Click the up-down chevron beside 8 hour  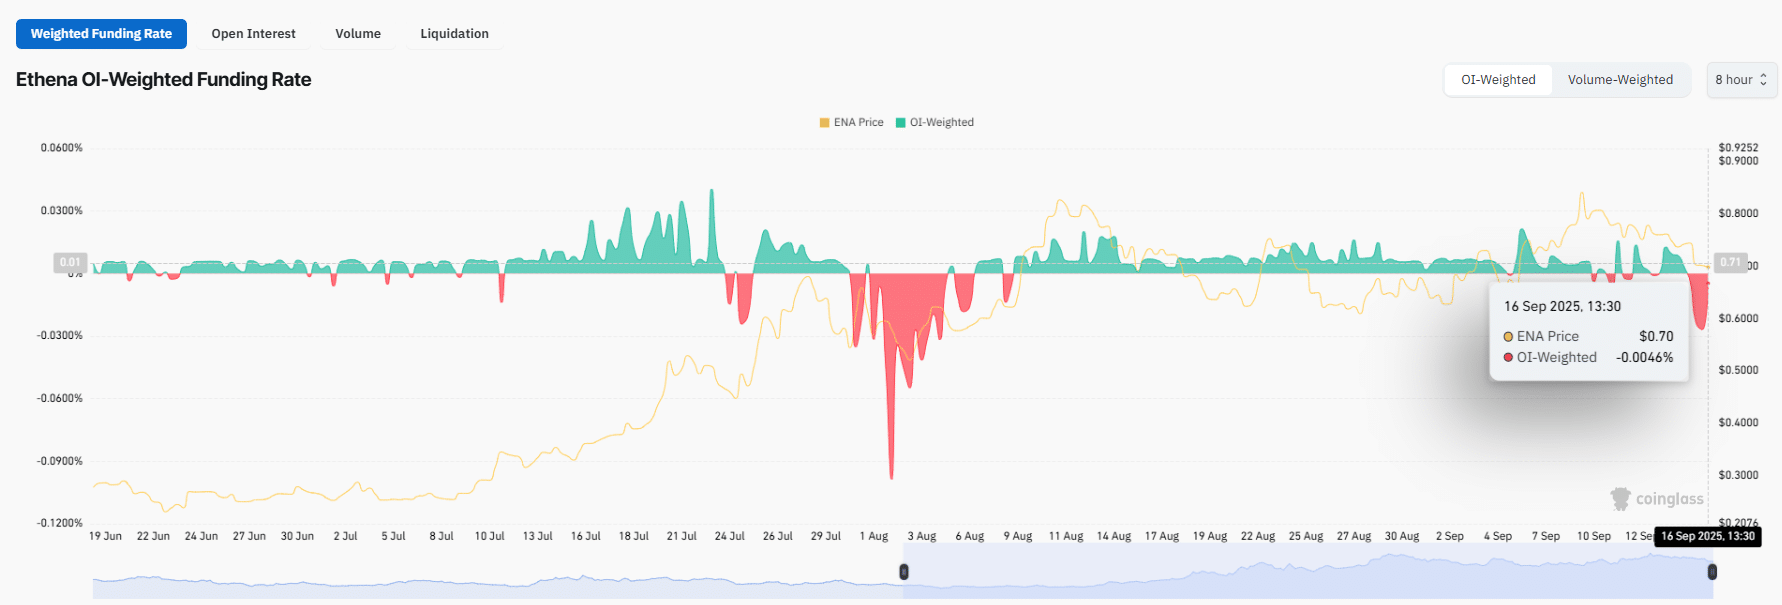[x=1763, y=80]
